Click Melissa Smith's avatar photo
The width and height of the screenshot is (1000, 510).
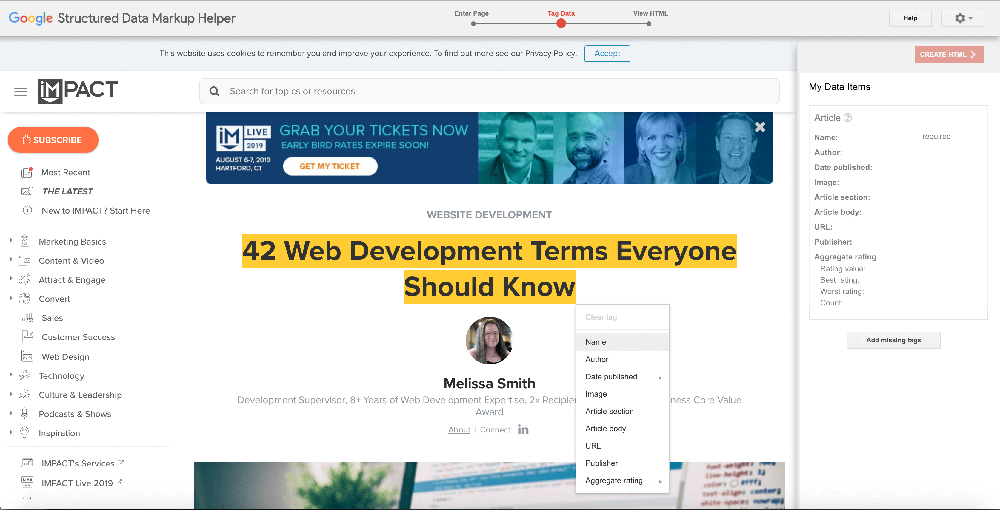point(489,340)
